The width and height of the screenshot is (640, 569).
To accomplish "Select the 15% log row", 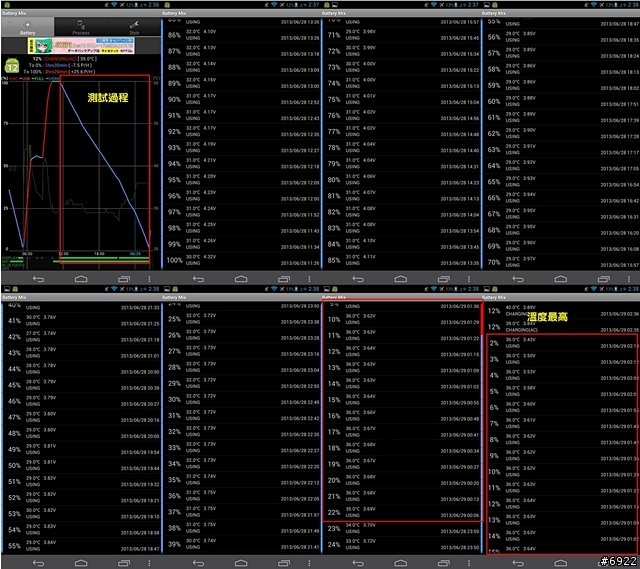I will (402, 400).
